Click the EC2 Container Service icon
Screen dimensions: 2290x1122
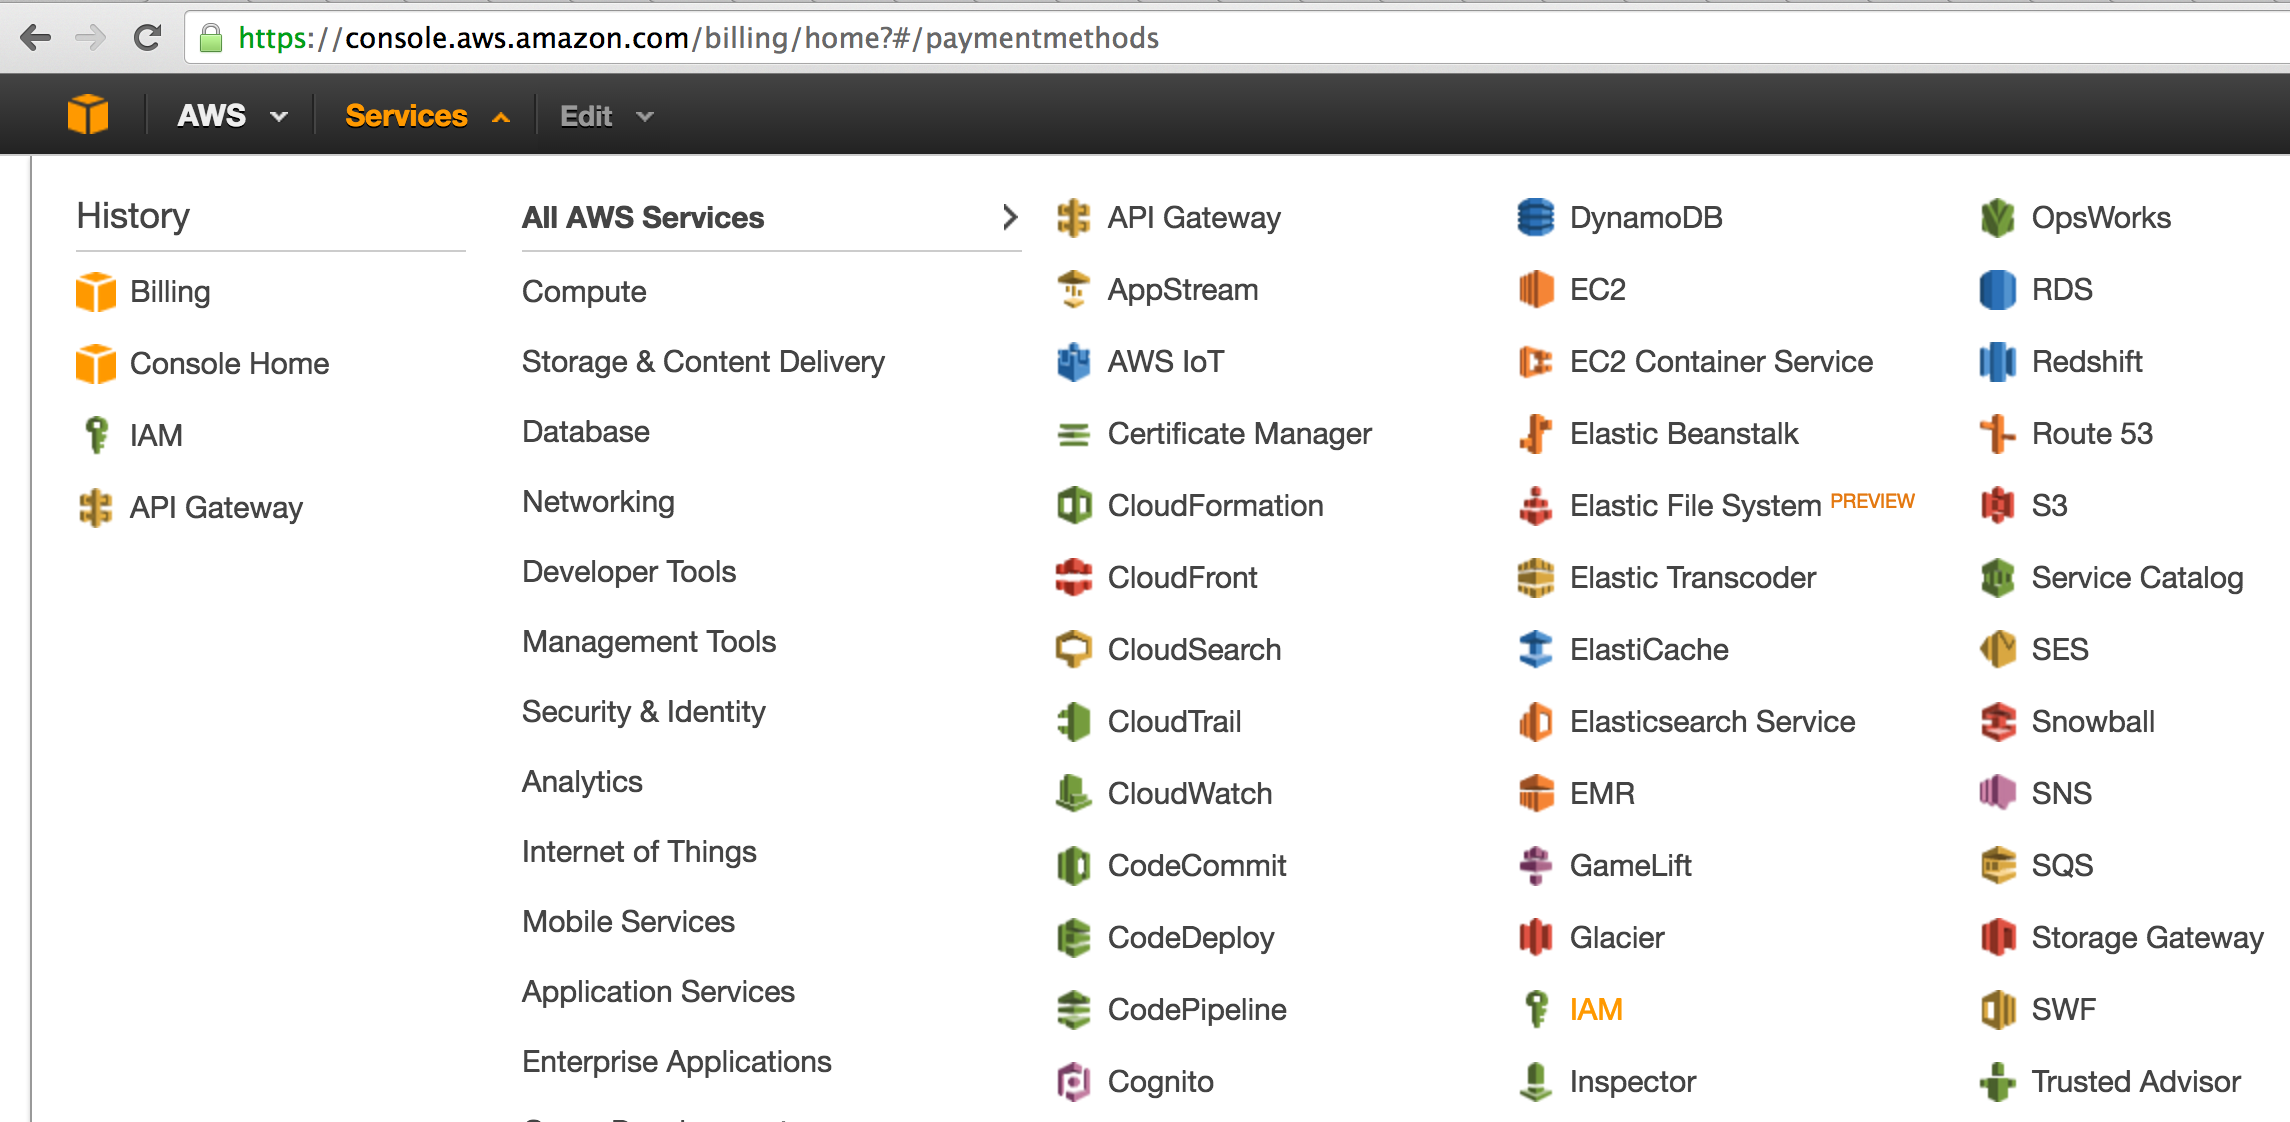tap(1535, 361)
